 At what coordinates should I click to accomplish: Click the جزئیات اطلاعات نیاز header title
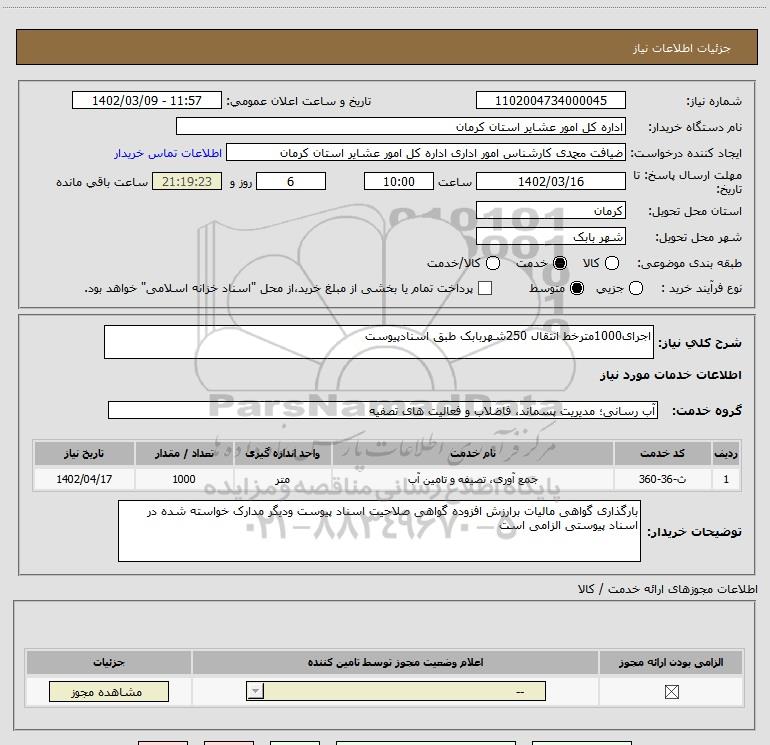coord(682,48)
